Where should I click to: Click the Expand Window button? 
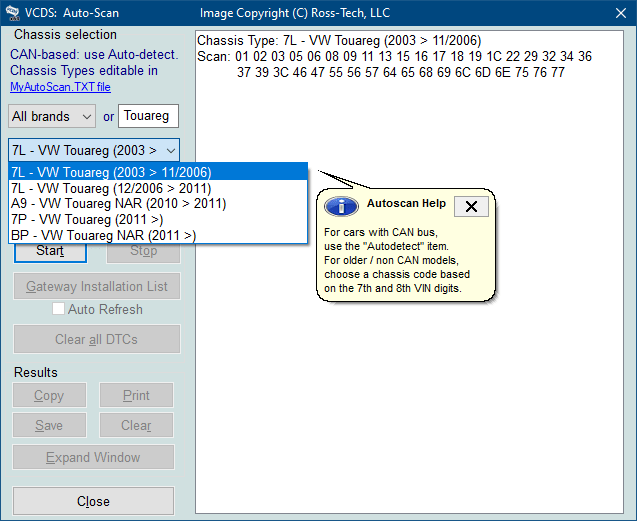(93, 457)
